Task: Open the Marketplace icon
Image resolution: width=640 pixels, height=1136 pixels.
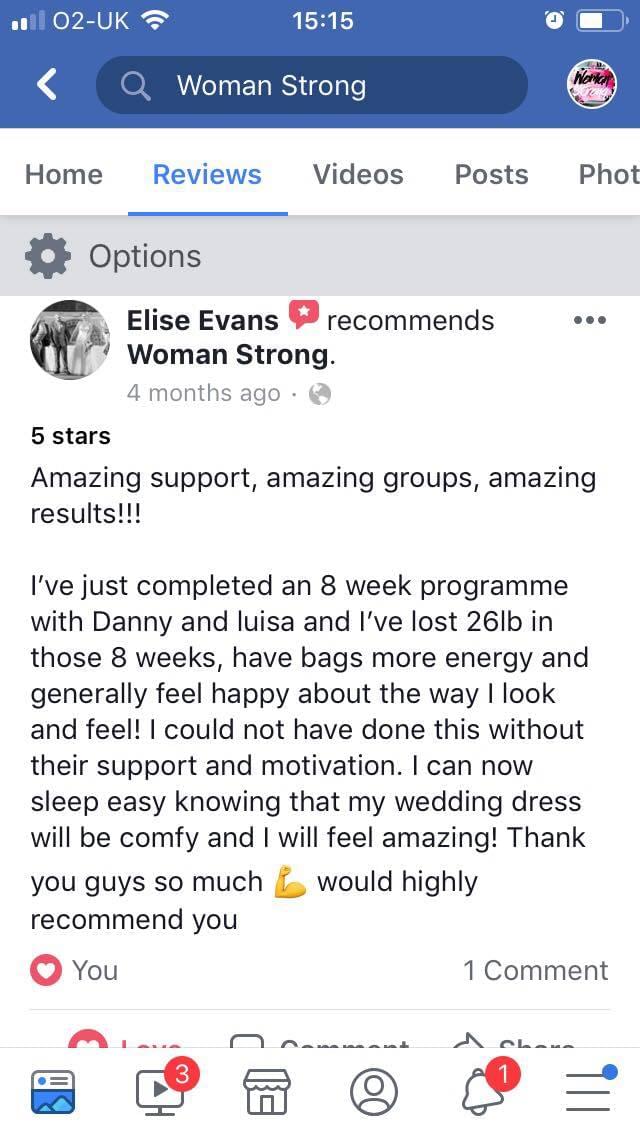Action: coord(267,1091)
